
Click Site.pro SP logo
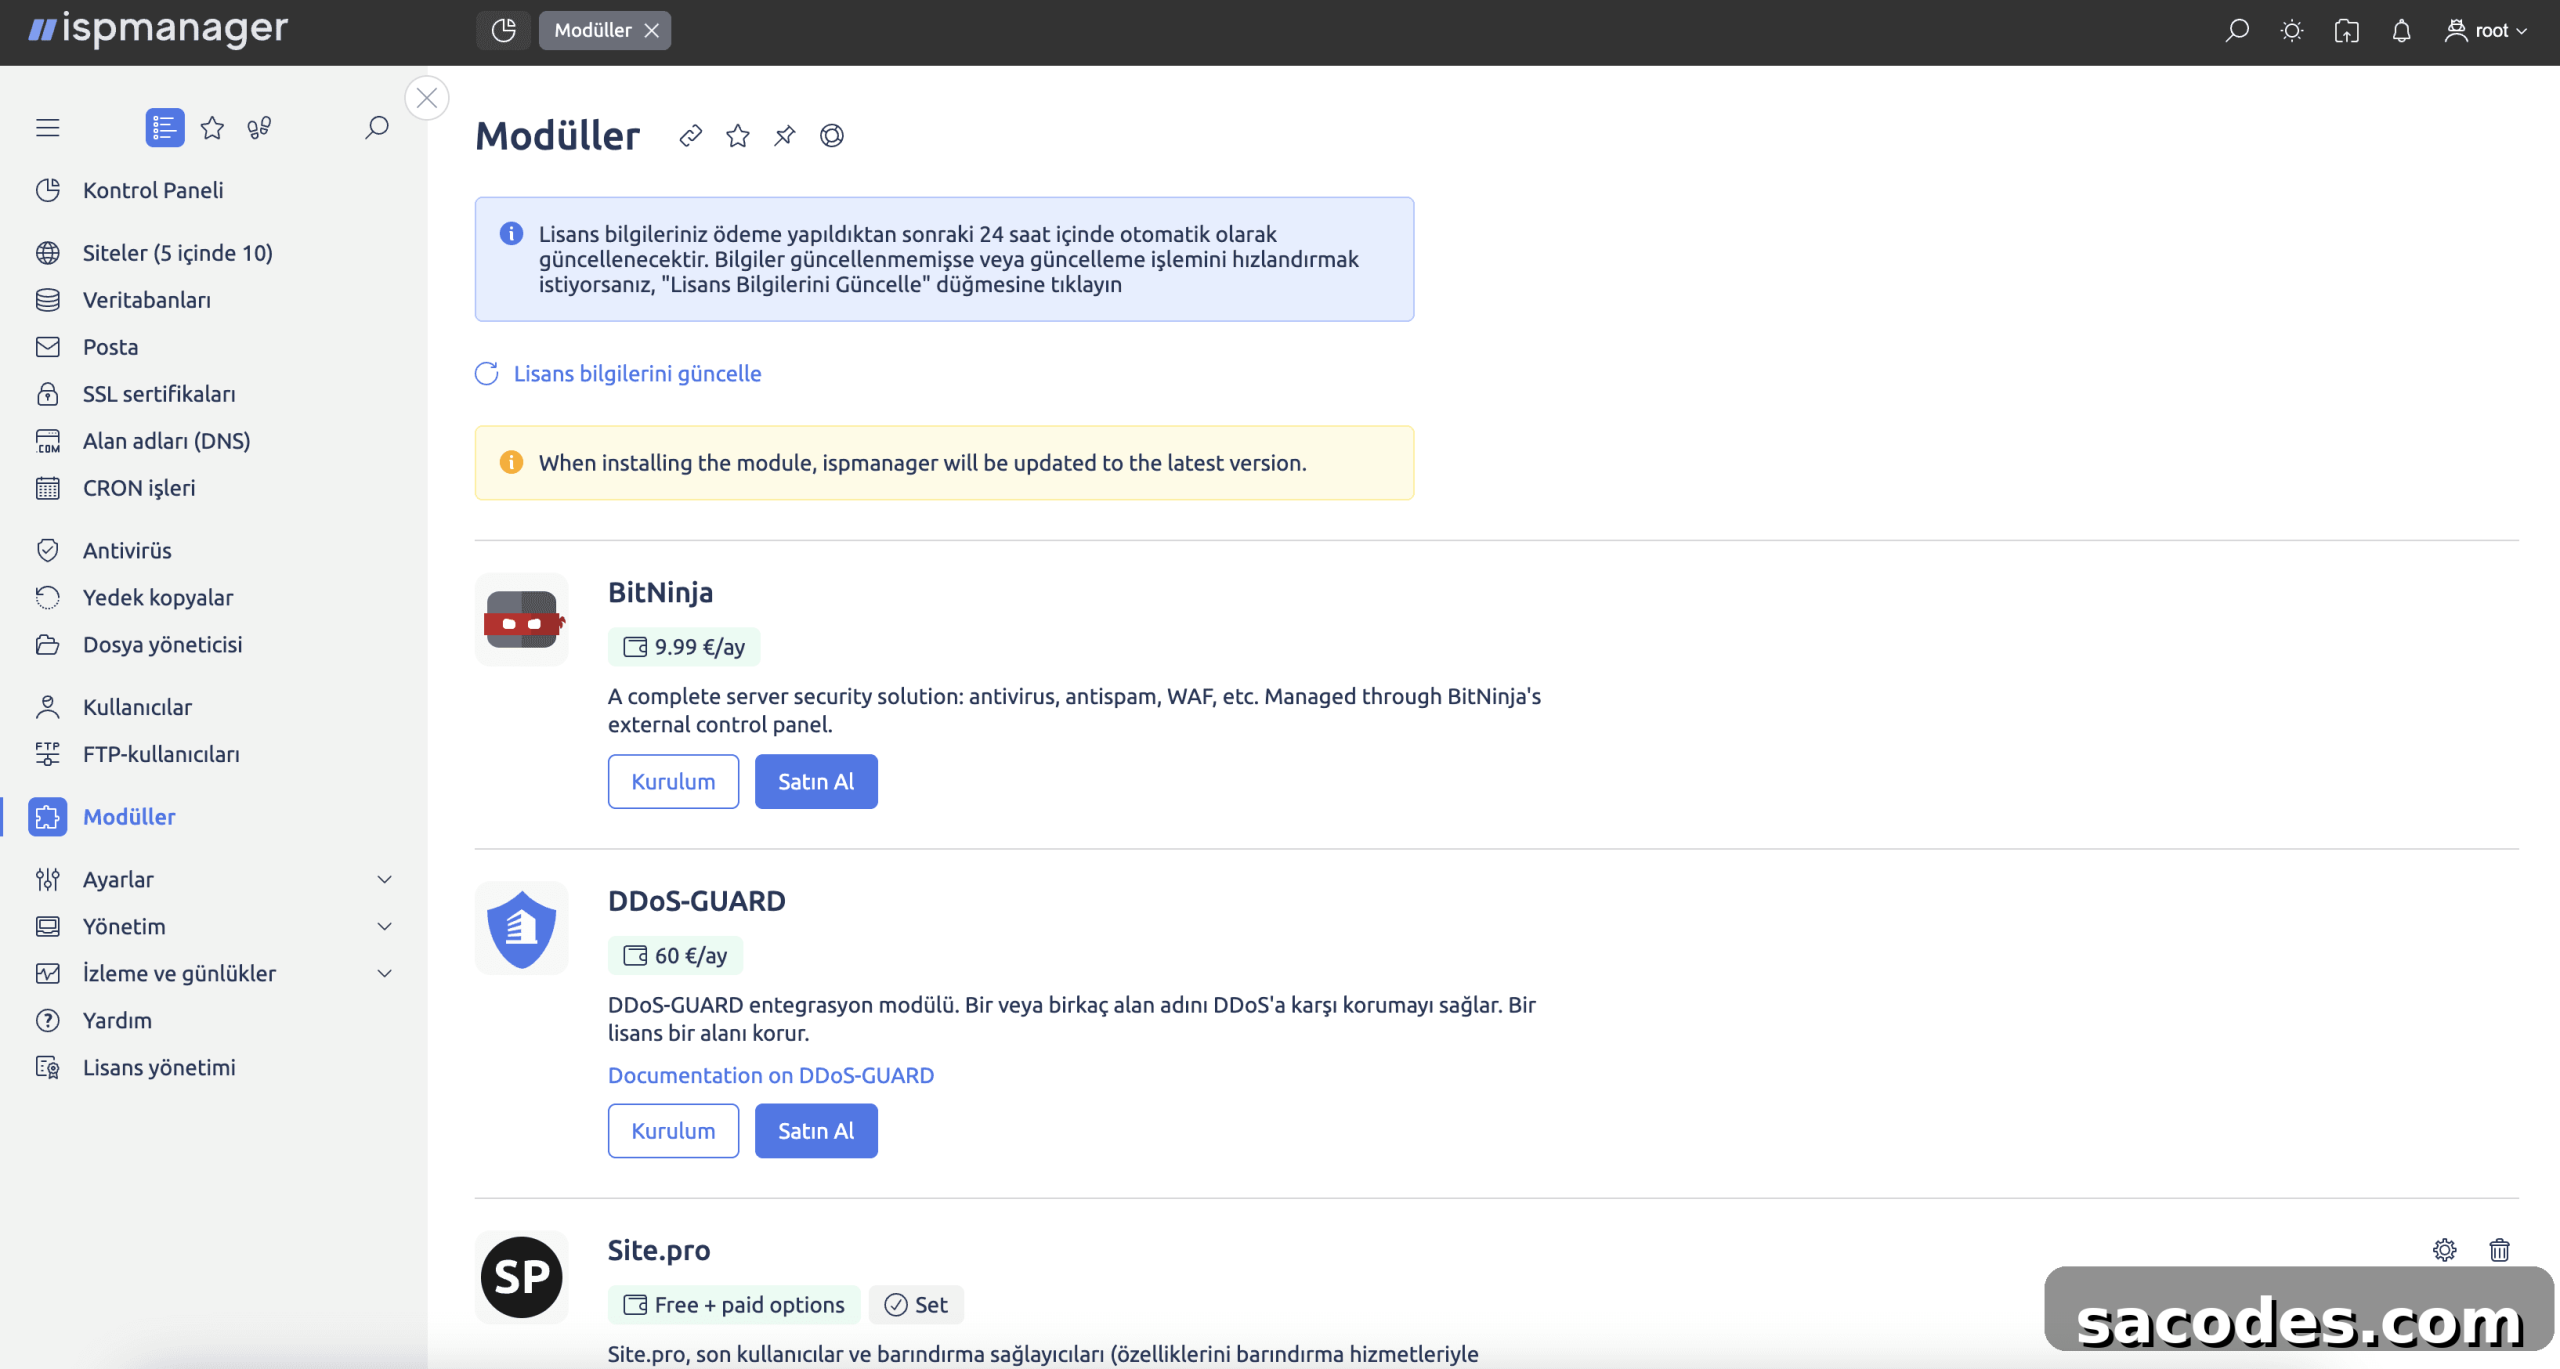point(521,1277)
